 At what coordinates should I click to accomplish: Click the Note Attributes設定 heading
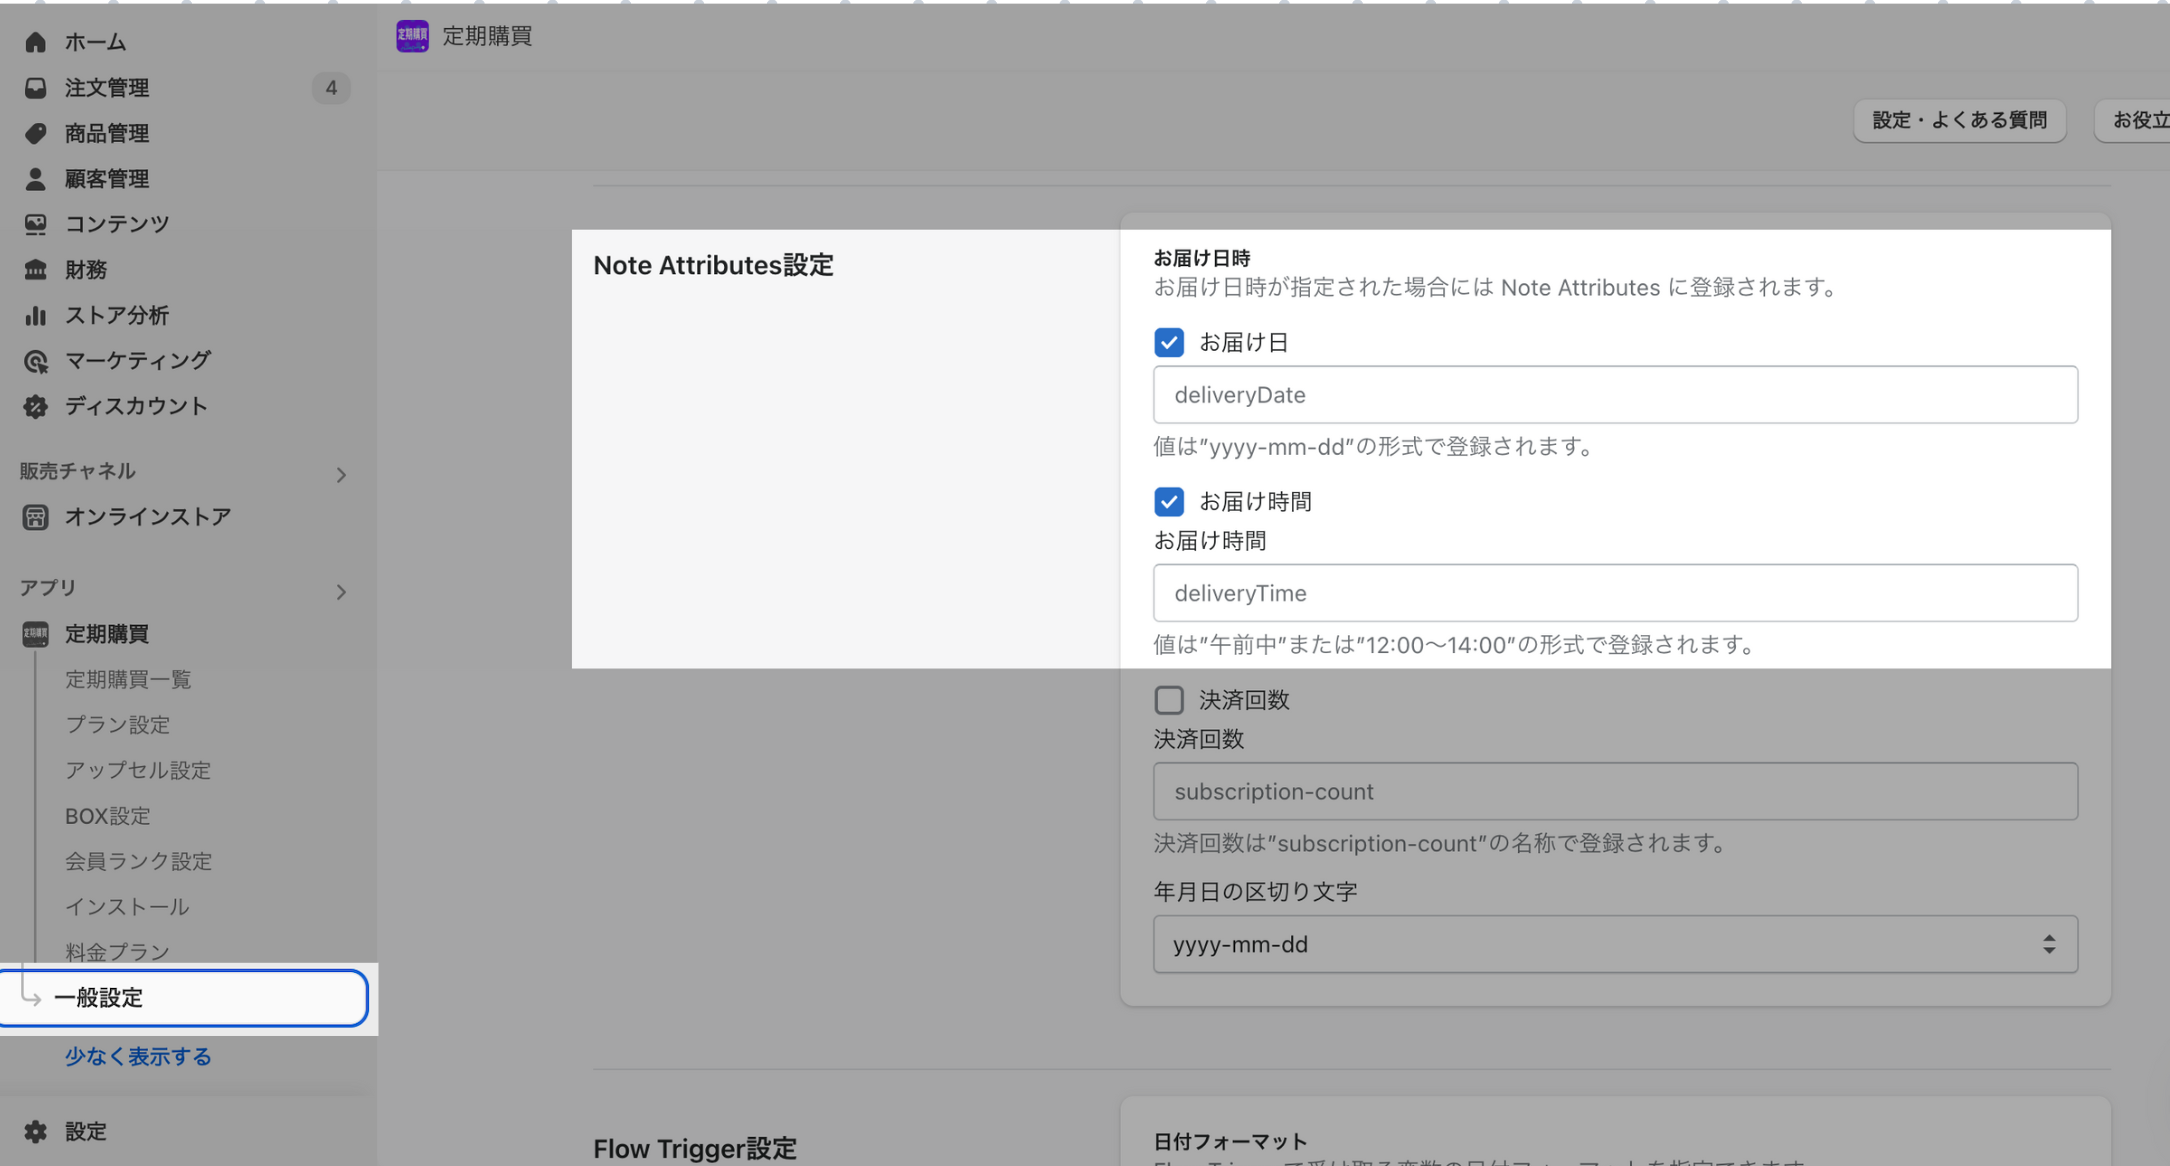click(x=713, y=265)
